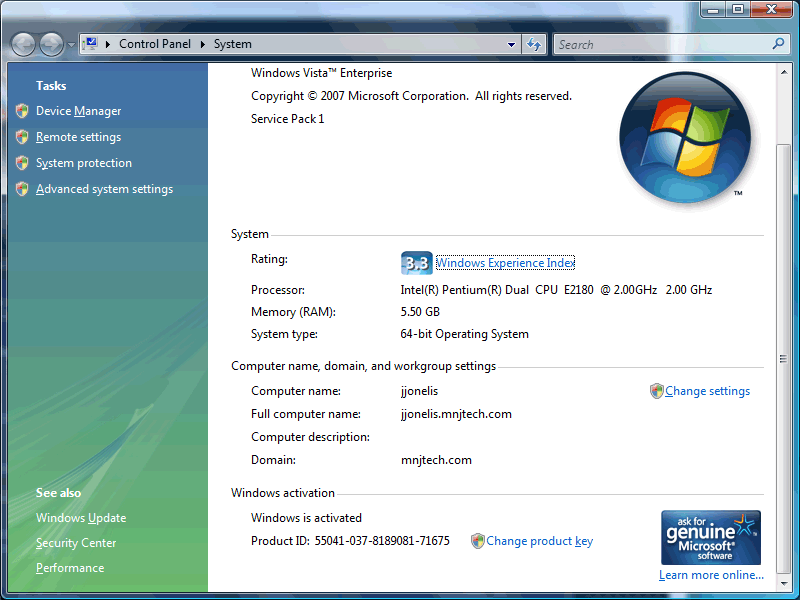Maximize the System window
This screenshot has width=800, height=600.
[738, 9]
